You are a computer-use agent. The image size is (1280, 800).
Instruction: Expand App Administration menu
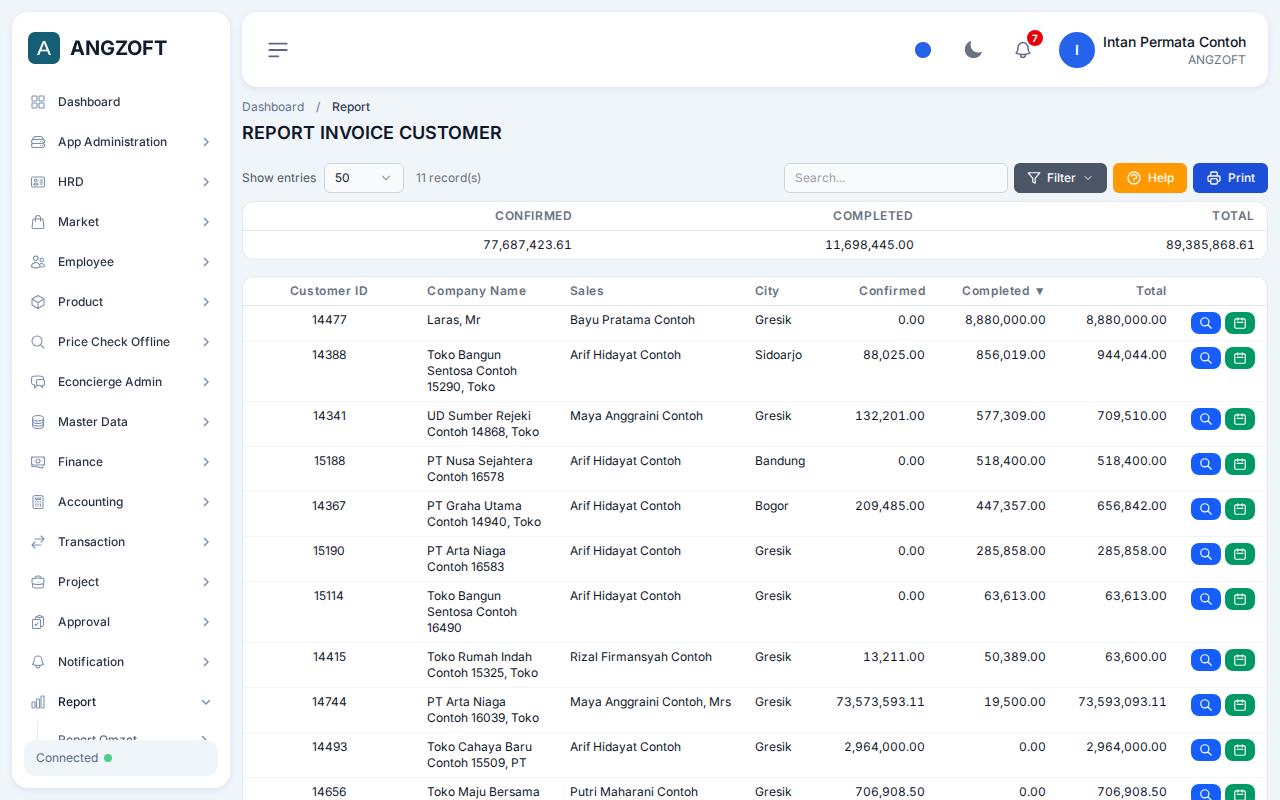pyautogui.click(x=121, y=142)
